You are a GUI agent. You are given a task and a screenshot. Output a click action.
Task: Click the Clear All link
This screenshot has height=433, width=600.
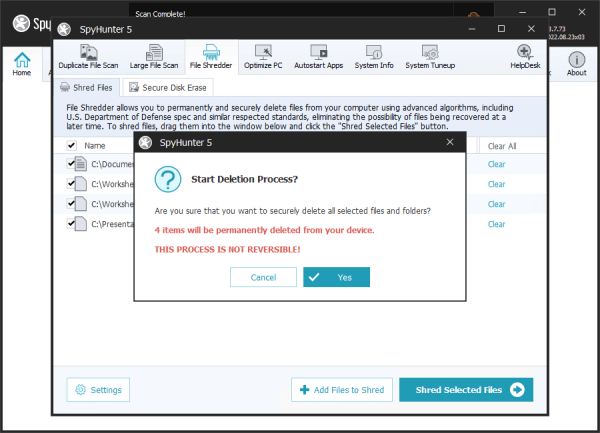[x=501, y=146]
